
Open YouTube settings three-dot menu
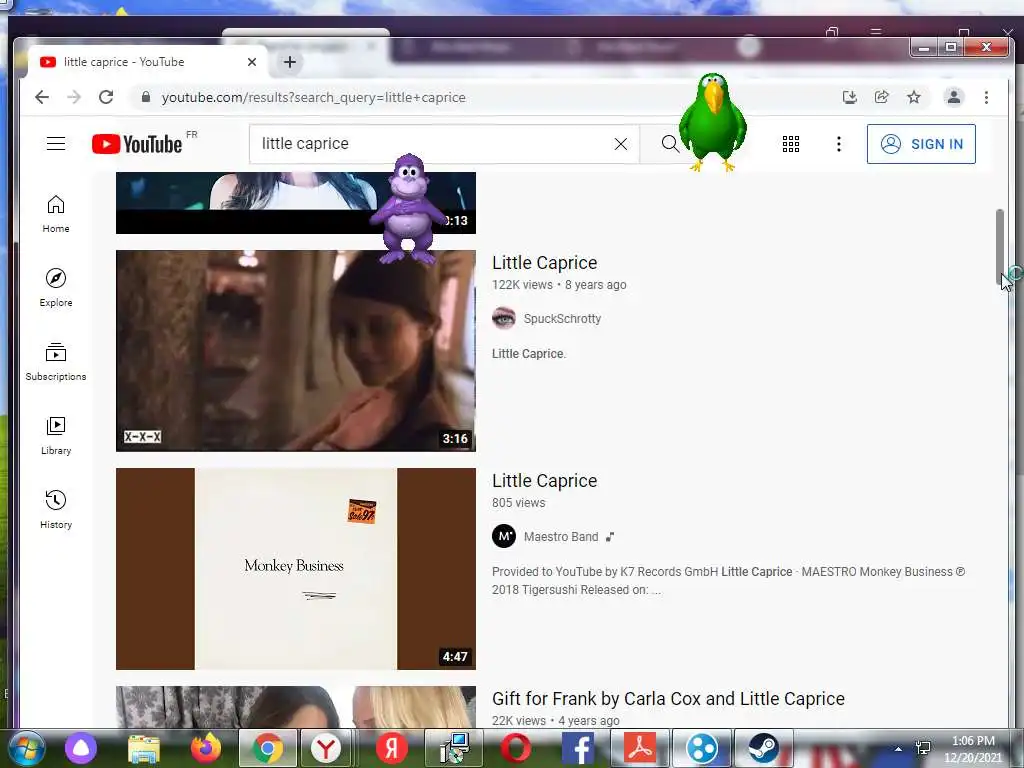tap(839, 144)
